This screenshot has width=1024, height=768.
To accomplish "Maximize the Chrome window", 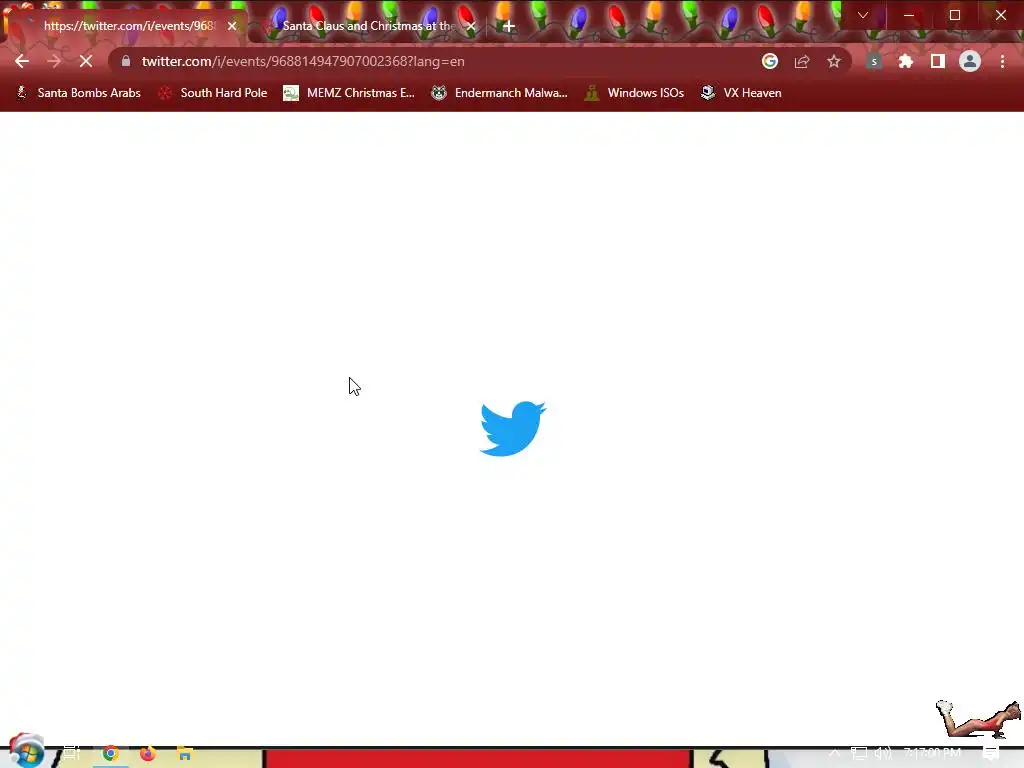I will point(955,15).
